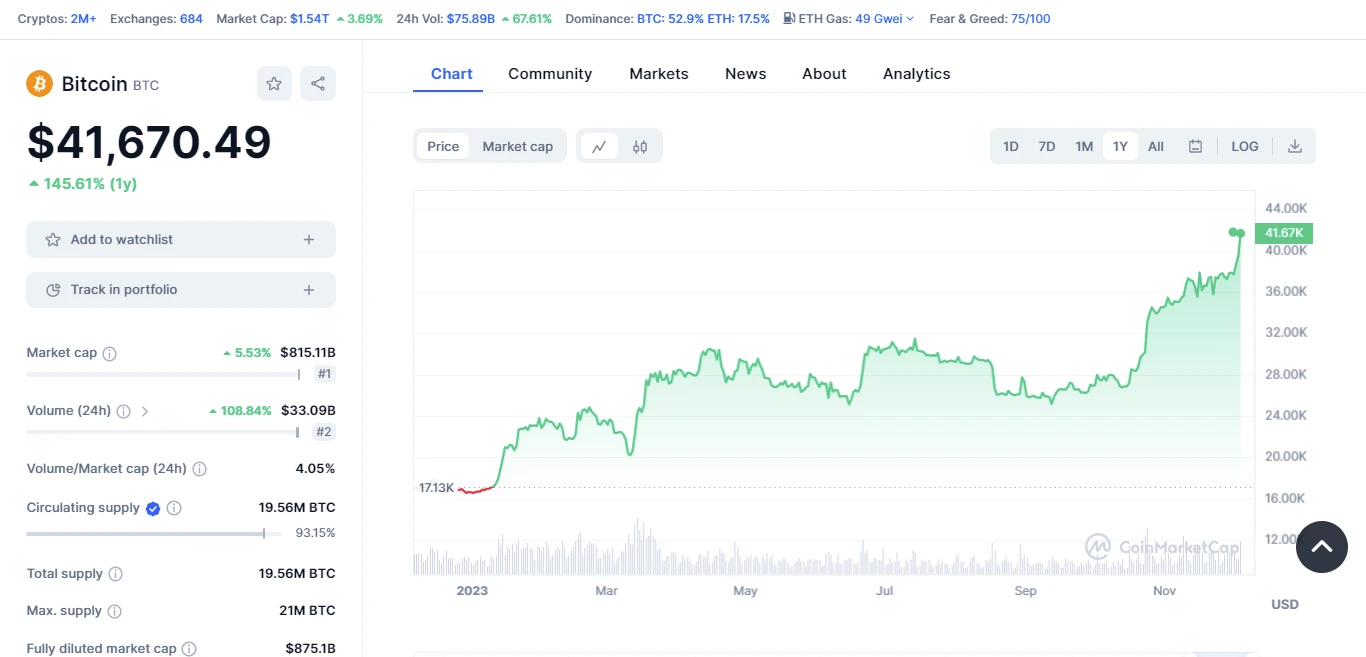The width and height of the screenshot is (1366, 657).
Task: Click the $815.11B market cap value
Action: (308, 353)
